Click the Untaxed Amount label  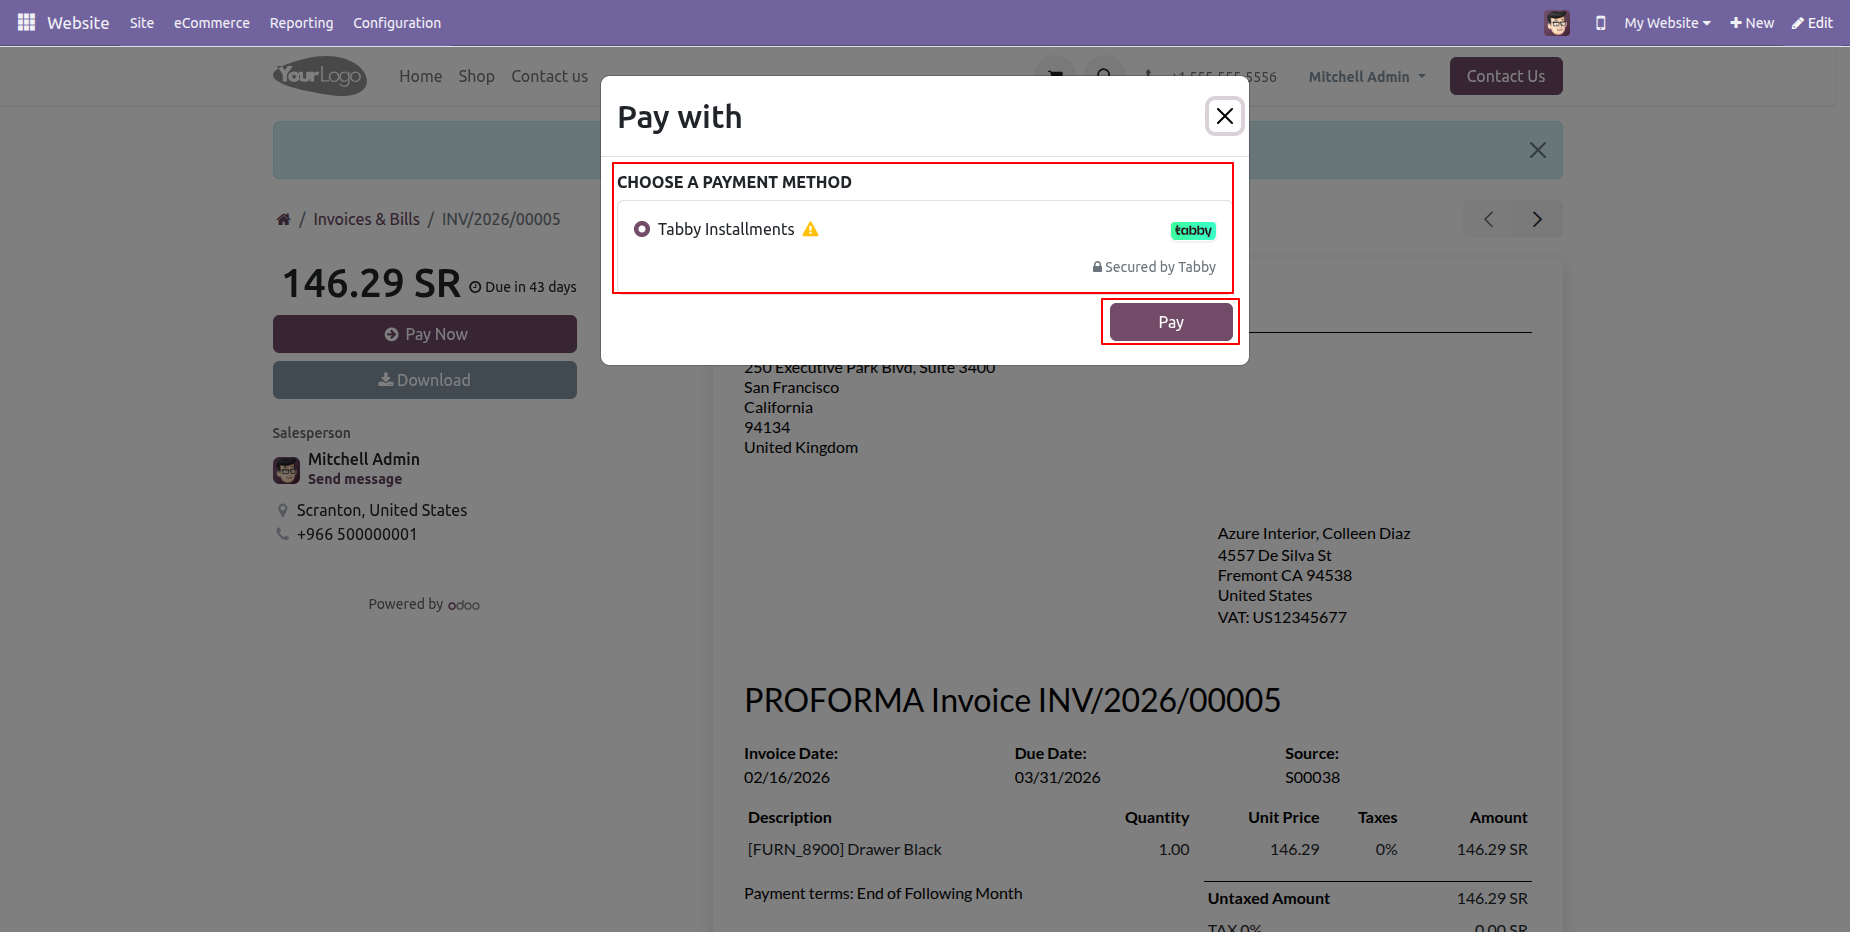coord(1268,898)
